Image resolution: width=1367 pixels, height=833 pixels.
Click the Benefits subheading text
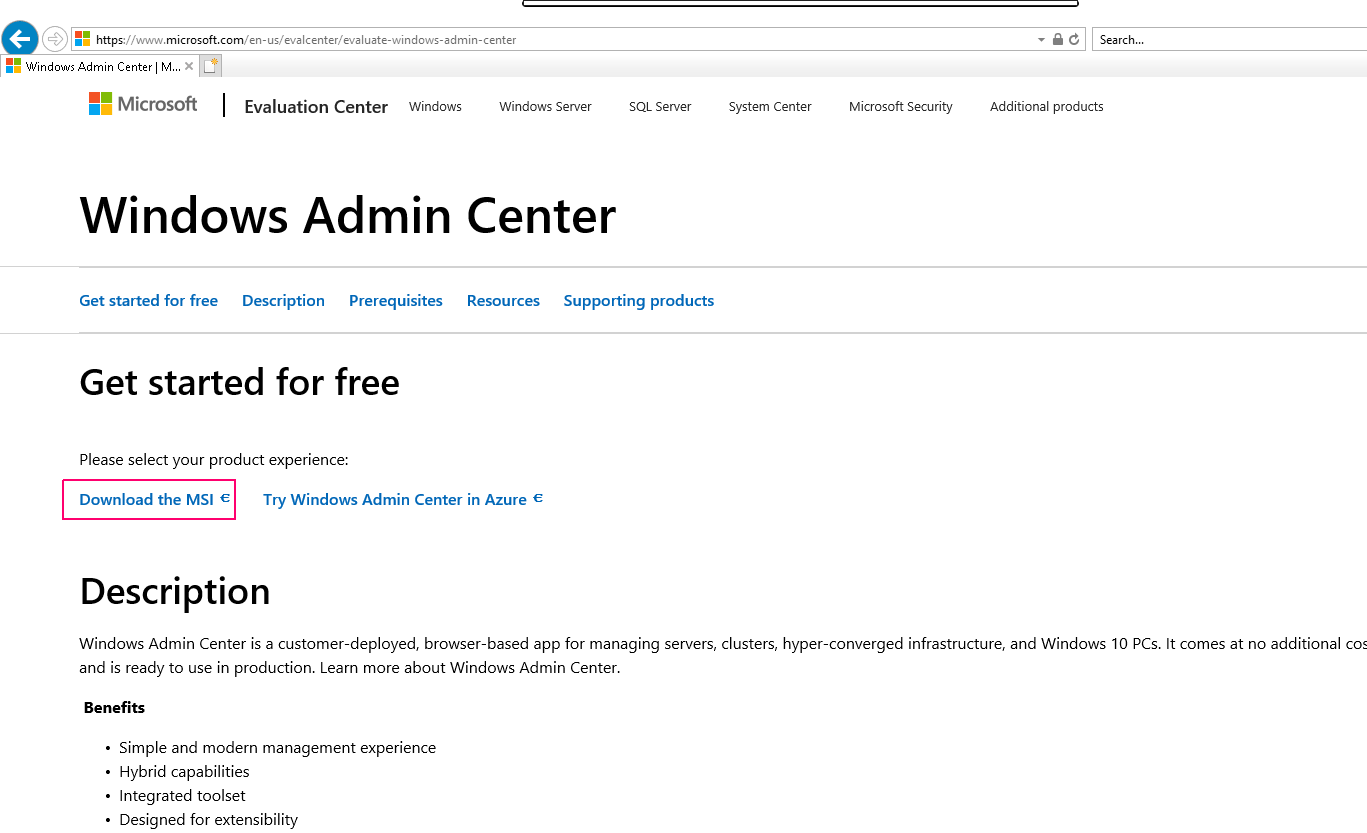pyautogui.click(x=114, y=708)
